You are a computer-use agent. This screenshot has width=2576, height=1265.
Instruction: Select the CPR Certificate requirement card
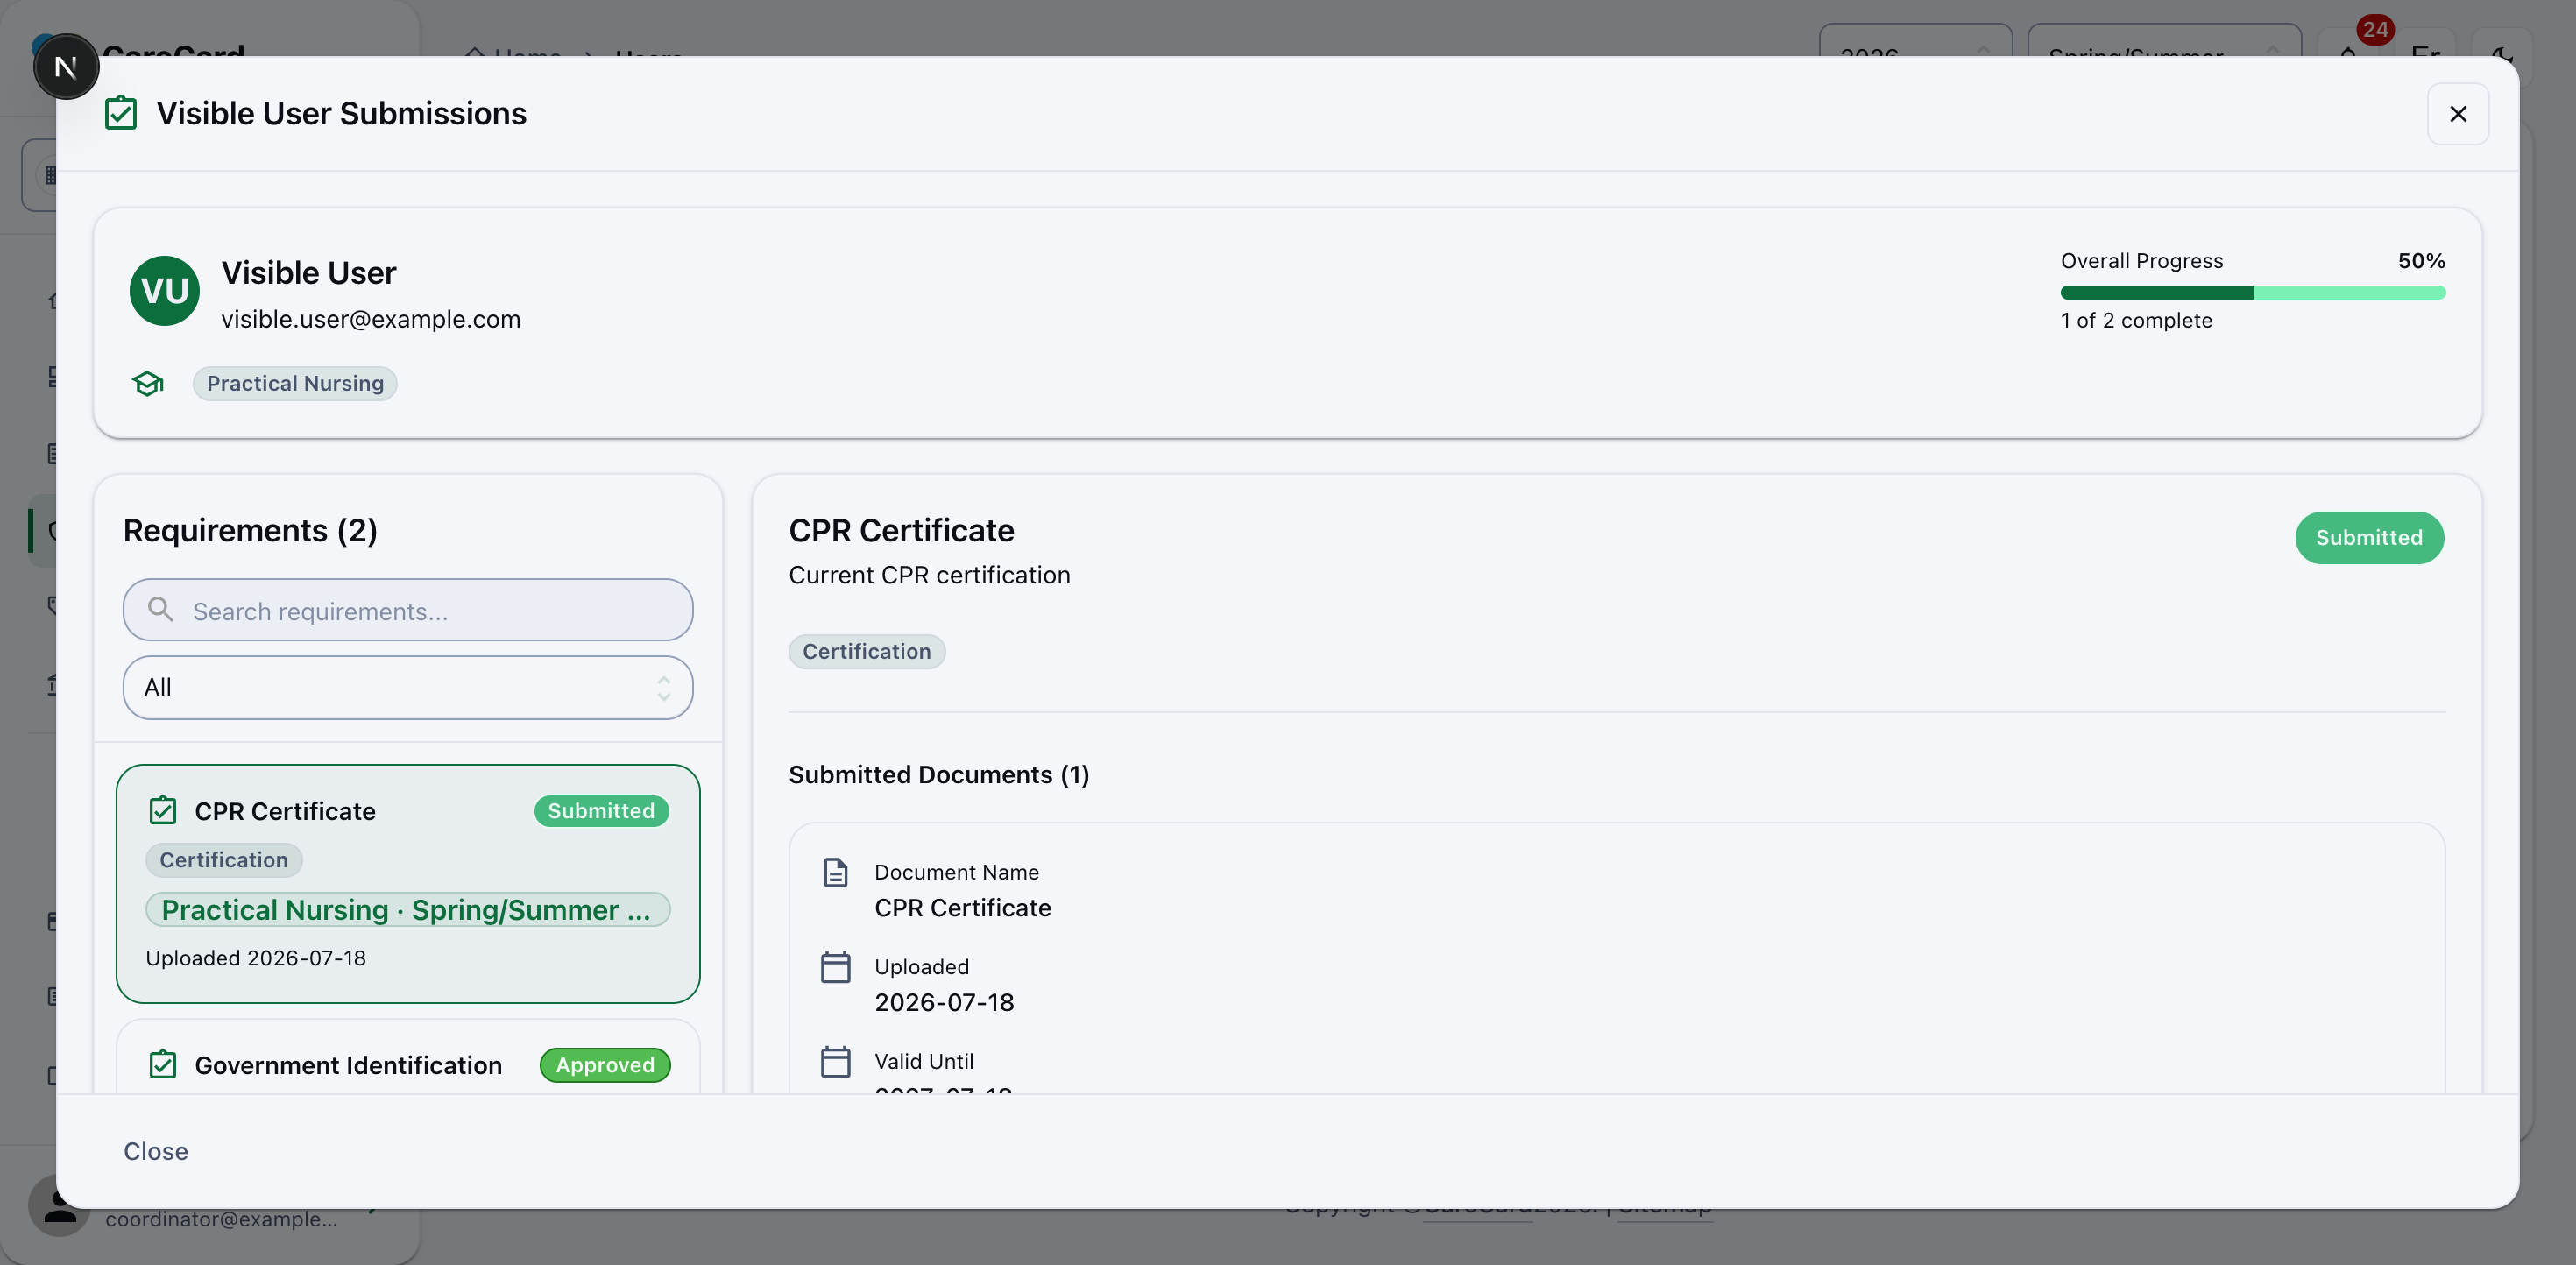407,884
